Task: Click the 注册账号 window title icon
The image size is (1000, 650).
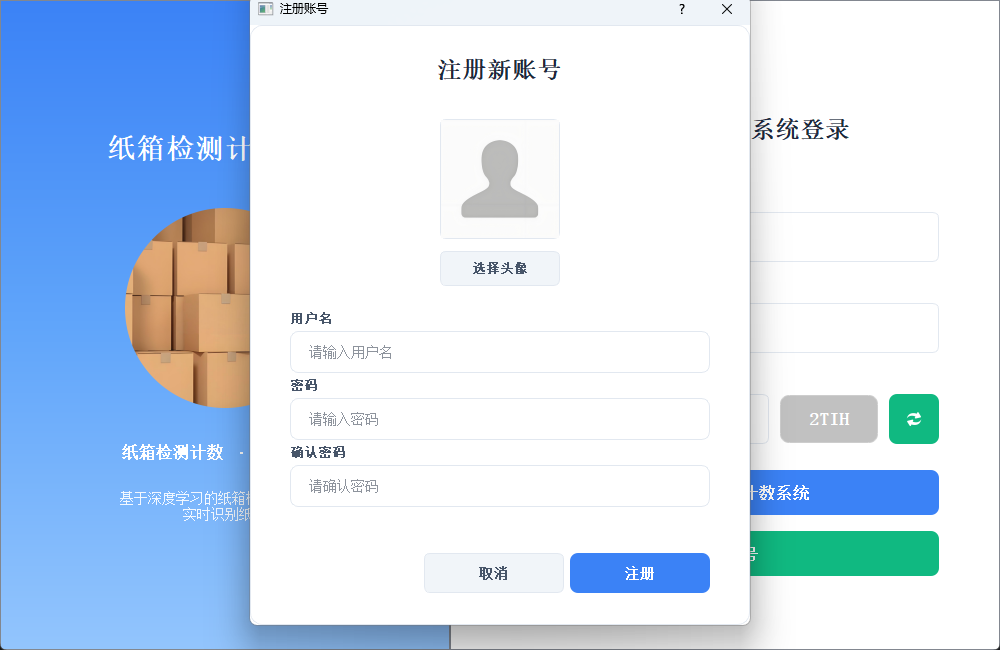Action: point(265,9)
